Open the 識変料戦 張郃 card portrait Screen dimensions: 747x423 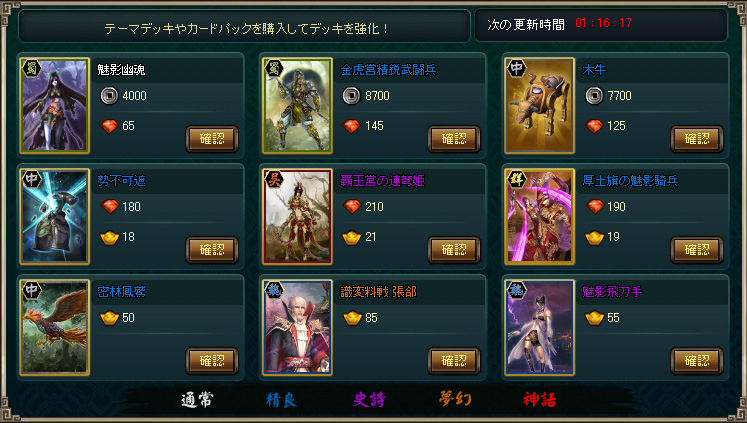[297, 328]
